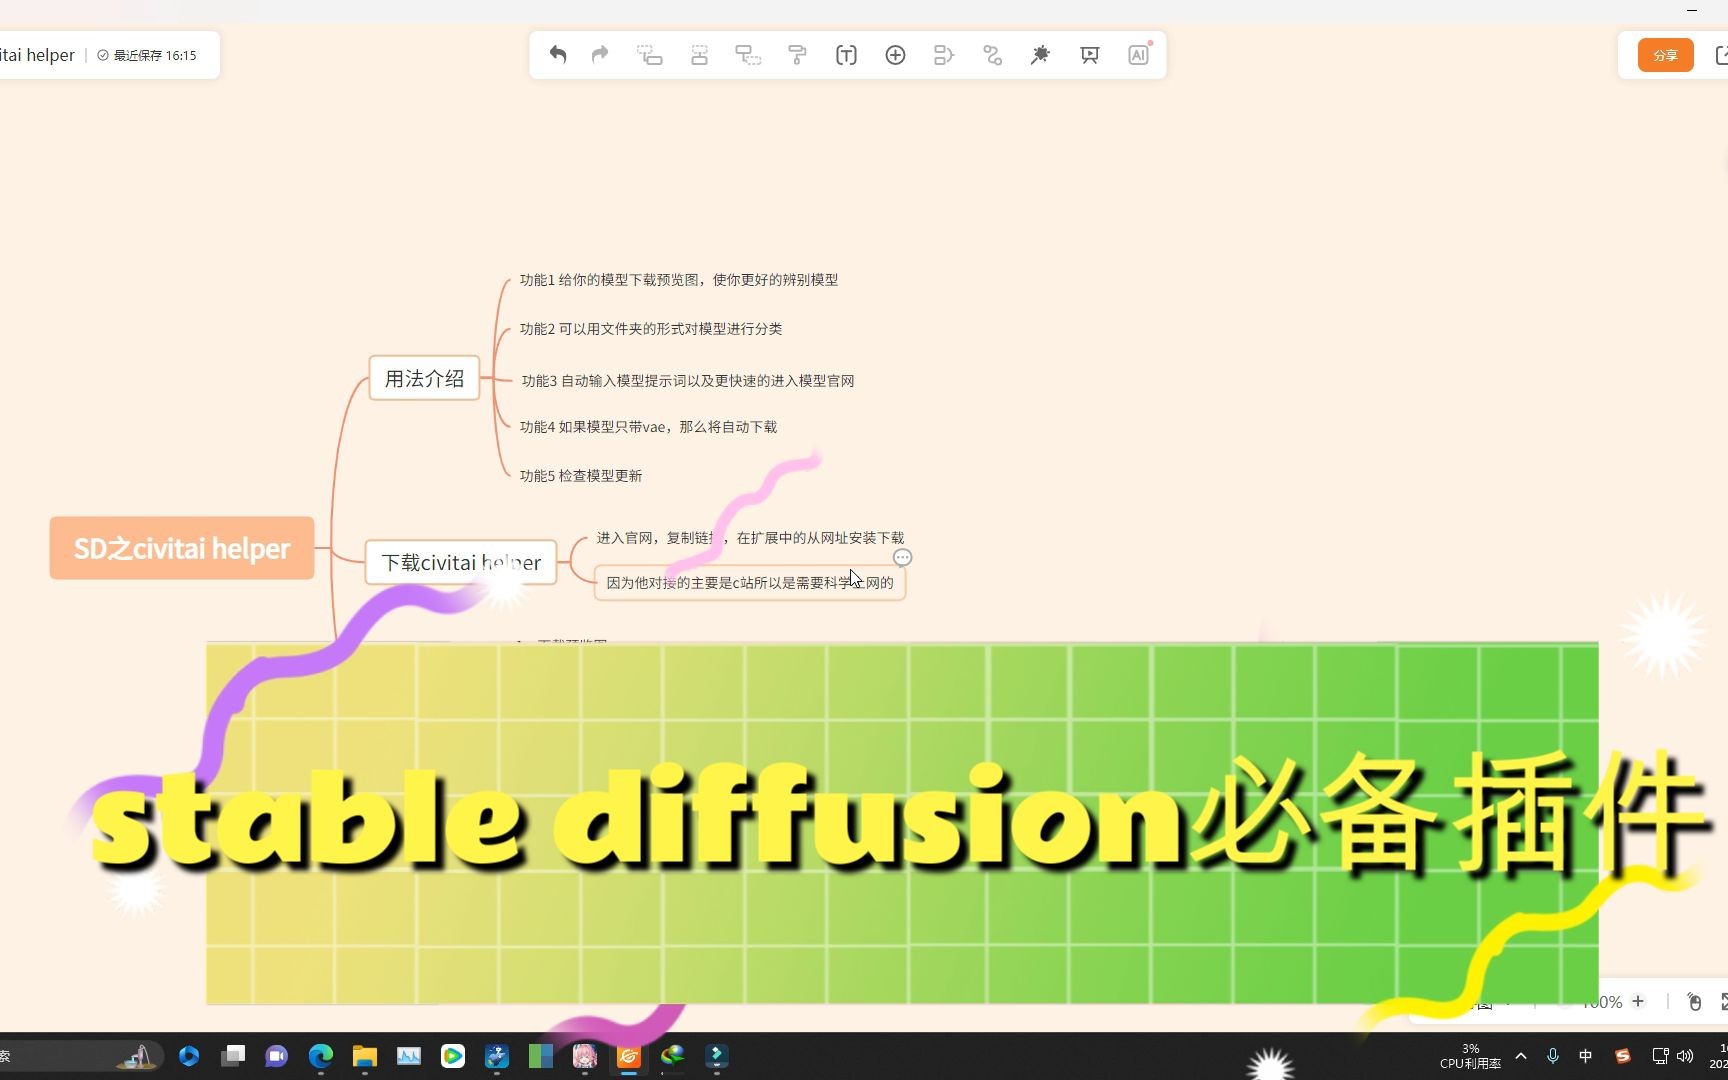Screen dimensions: 1728x1080
Task: Collapse the 用法介绍 branch
Action: click(487, 378)
